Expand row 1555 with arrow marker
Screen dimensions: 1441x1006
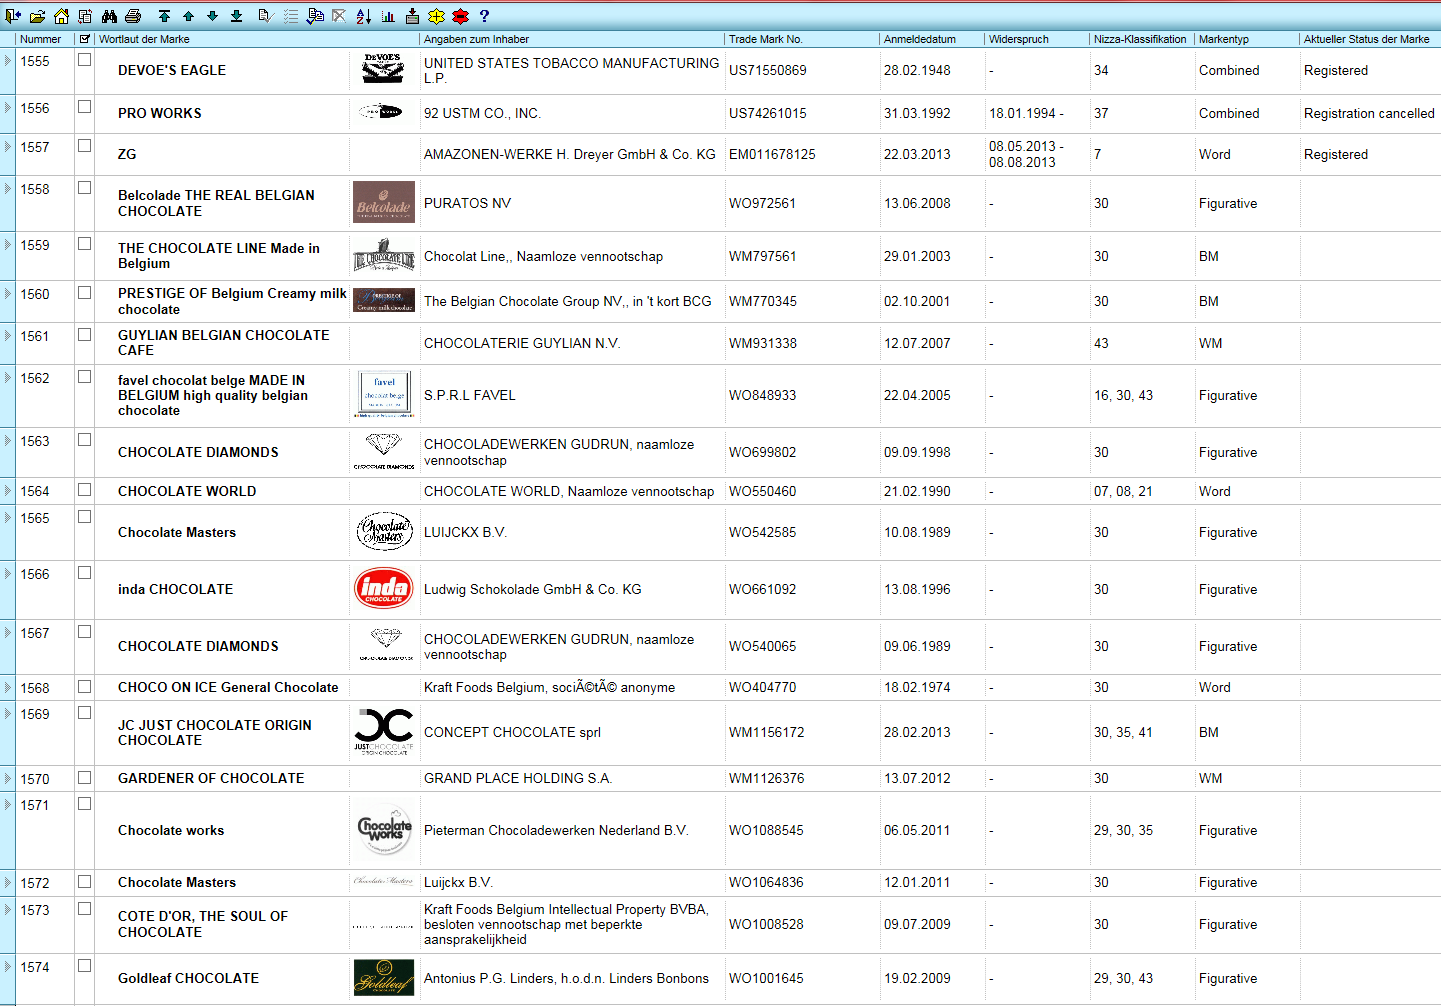(8, 61)
